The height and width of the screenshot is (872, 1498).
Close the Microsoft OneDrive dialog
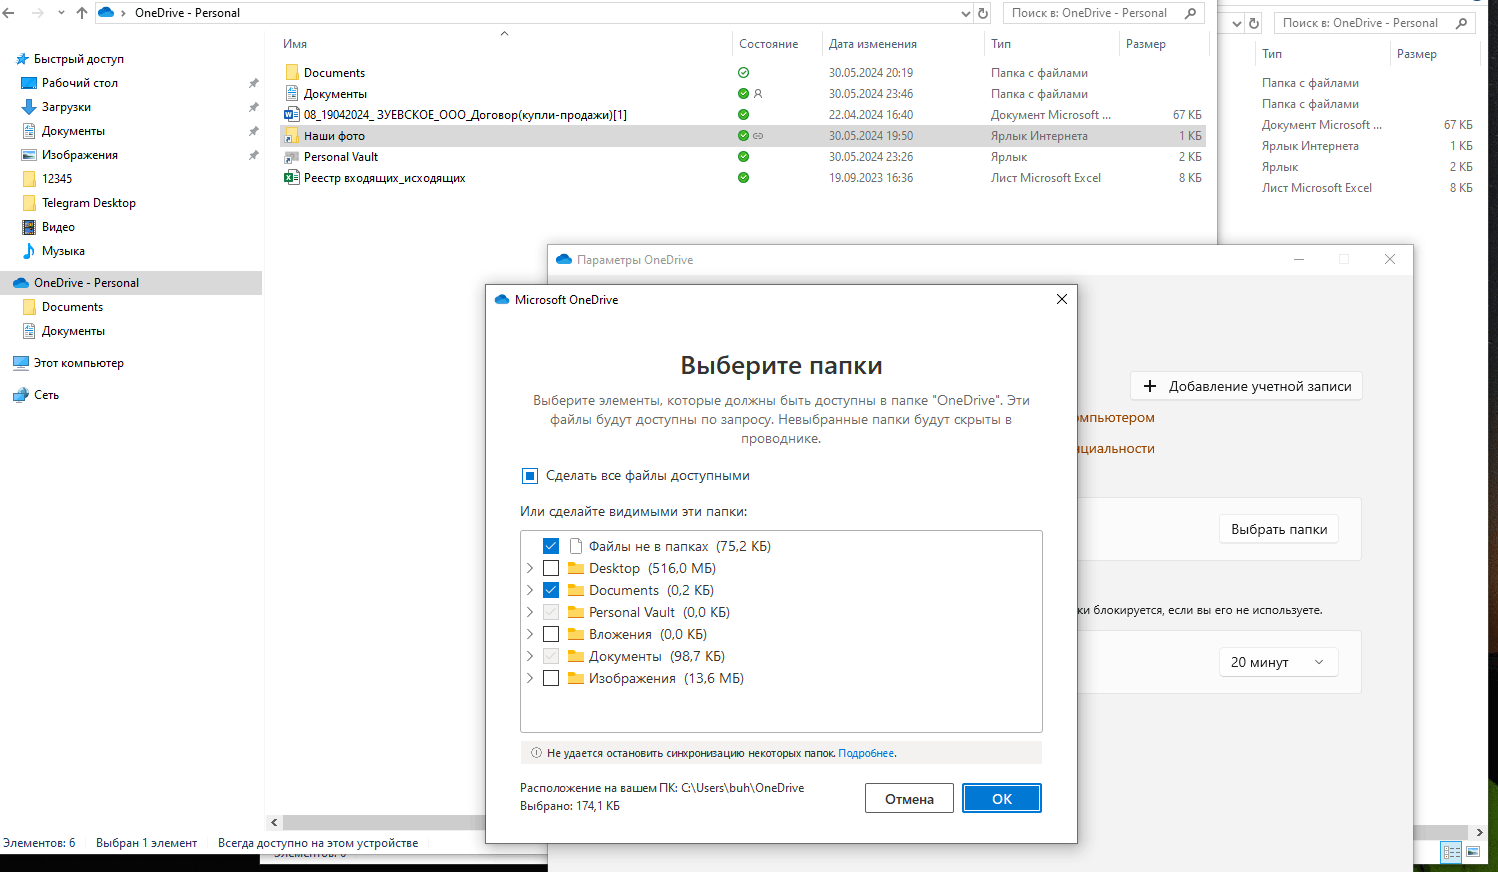(1062, 299)
